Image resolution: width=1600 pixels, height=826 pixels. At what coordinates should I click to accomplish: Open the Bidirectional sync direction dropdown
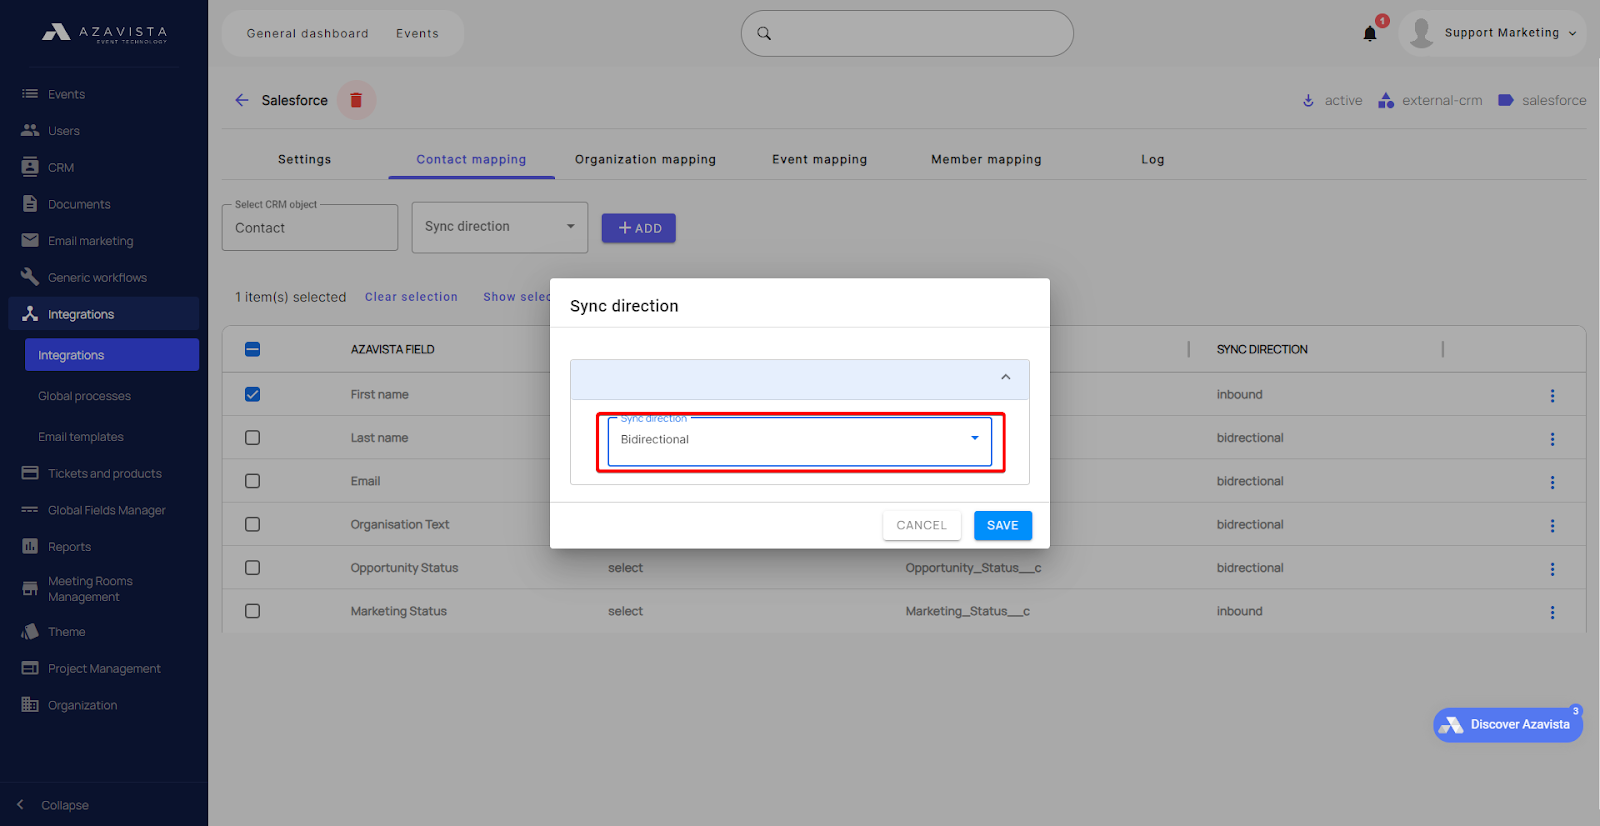coord(800,441)
